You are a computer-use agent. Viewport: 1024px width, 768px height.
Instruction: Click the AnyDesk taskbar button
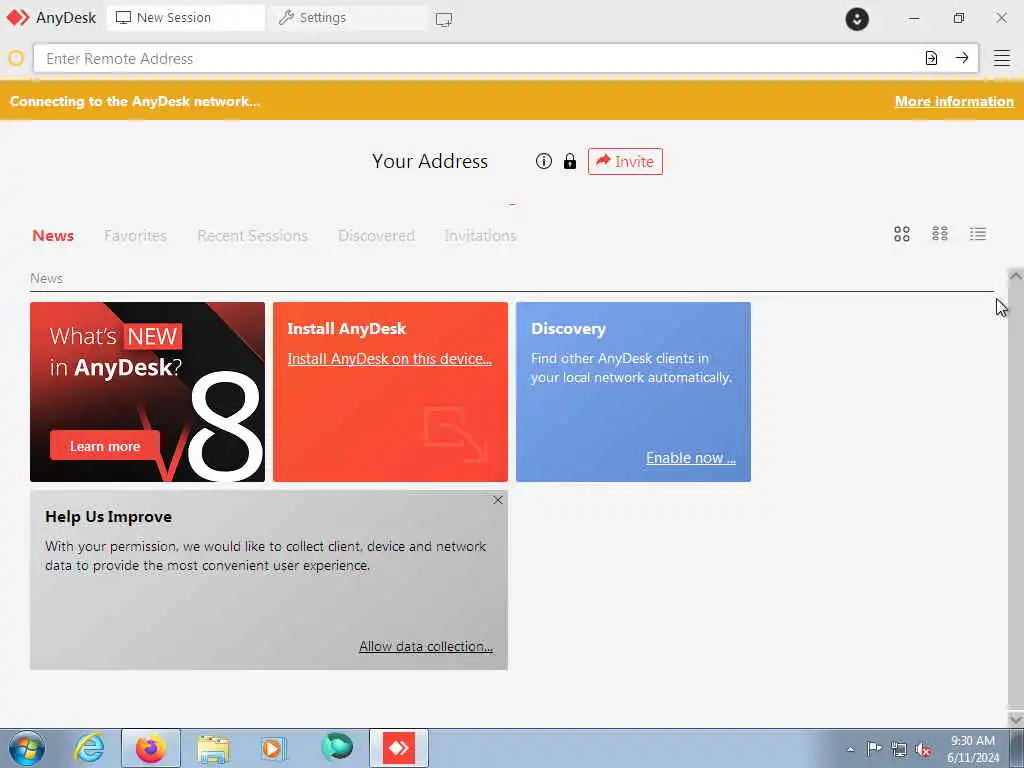pyautogui.click(x=399, y=748)
